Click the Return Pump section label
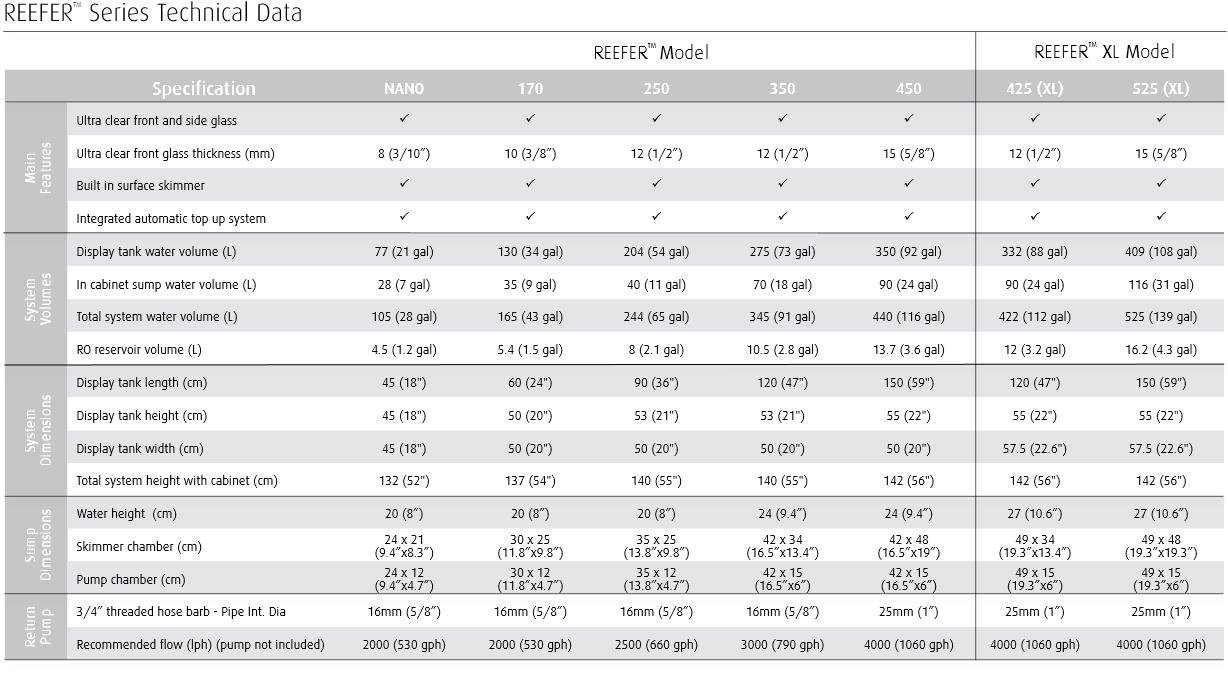1228x673 pixels. [x=36, y=627]
